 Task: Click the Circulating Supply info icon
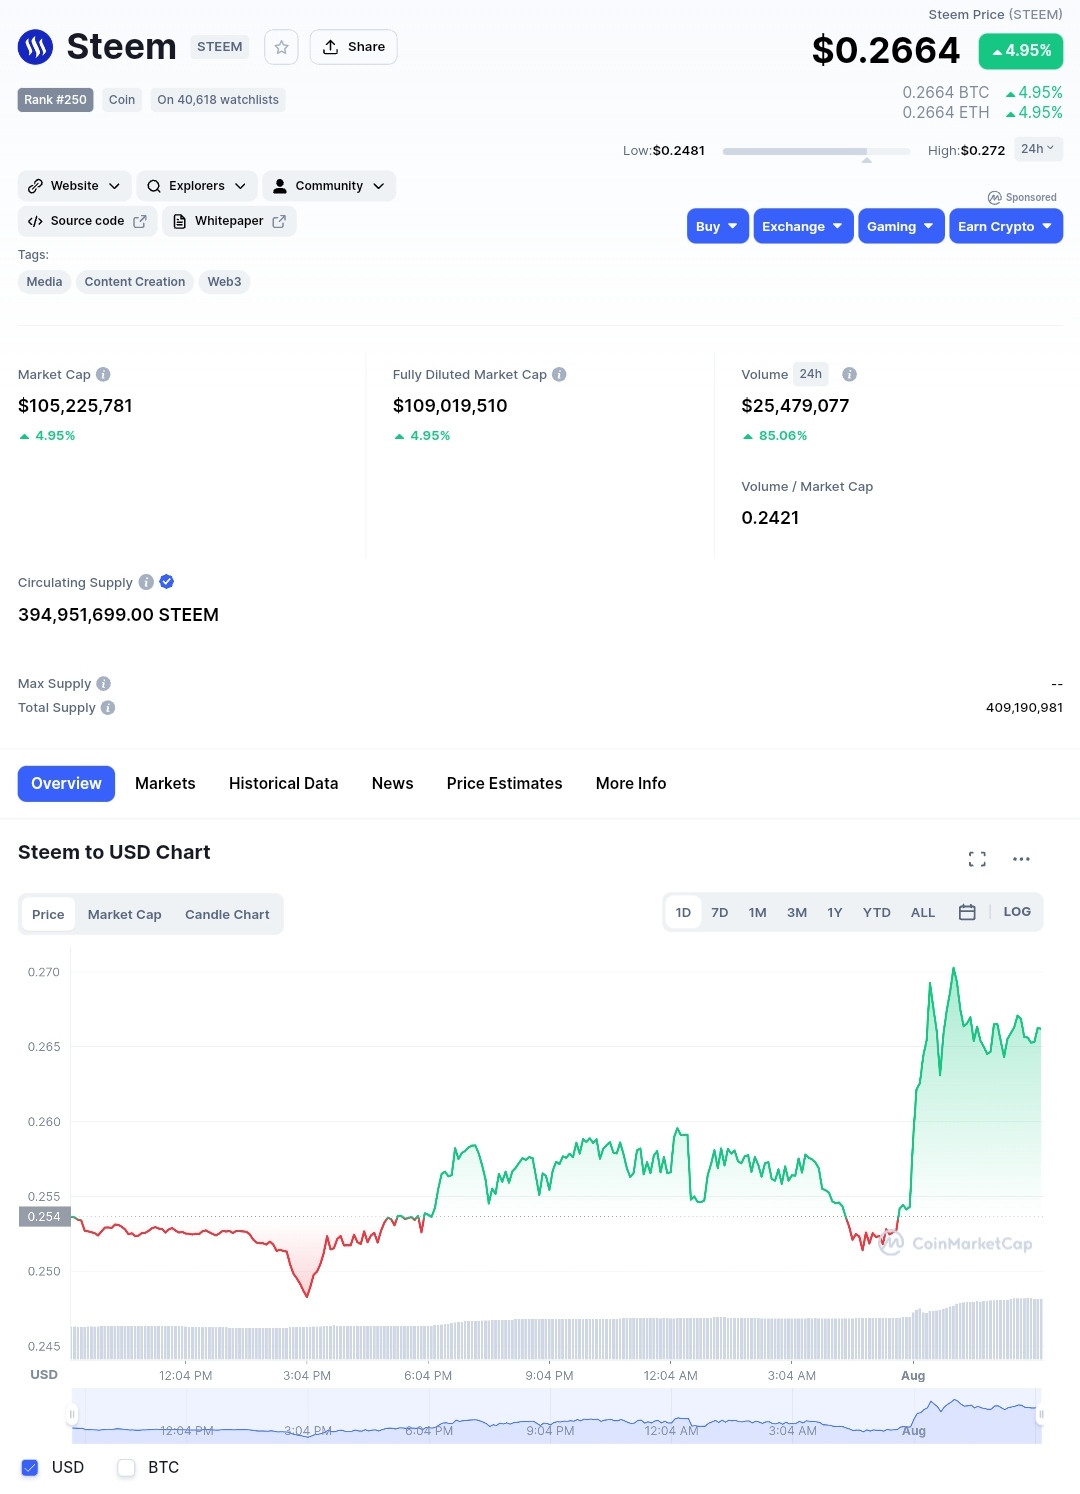146,582
